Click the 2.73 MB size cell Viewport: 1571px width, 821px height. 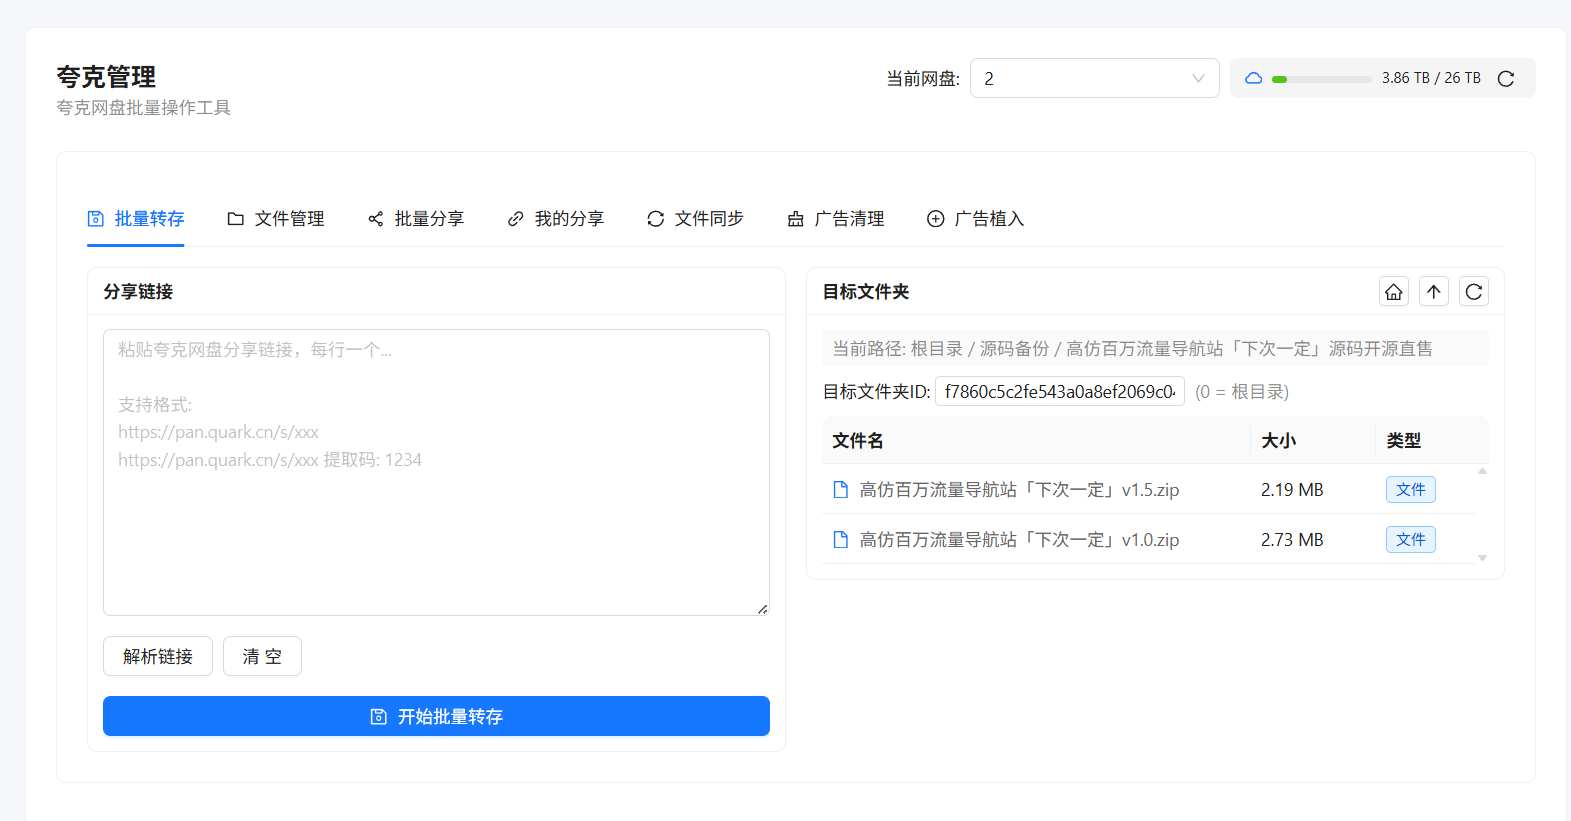(x=1292, y=539)
